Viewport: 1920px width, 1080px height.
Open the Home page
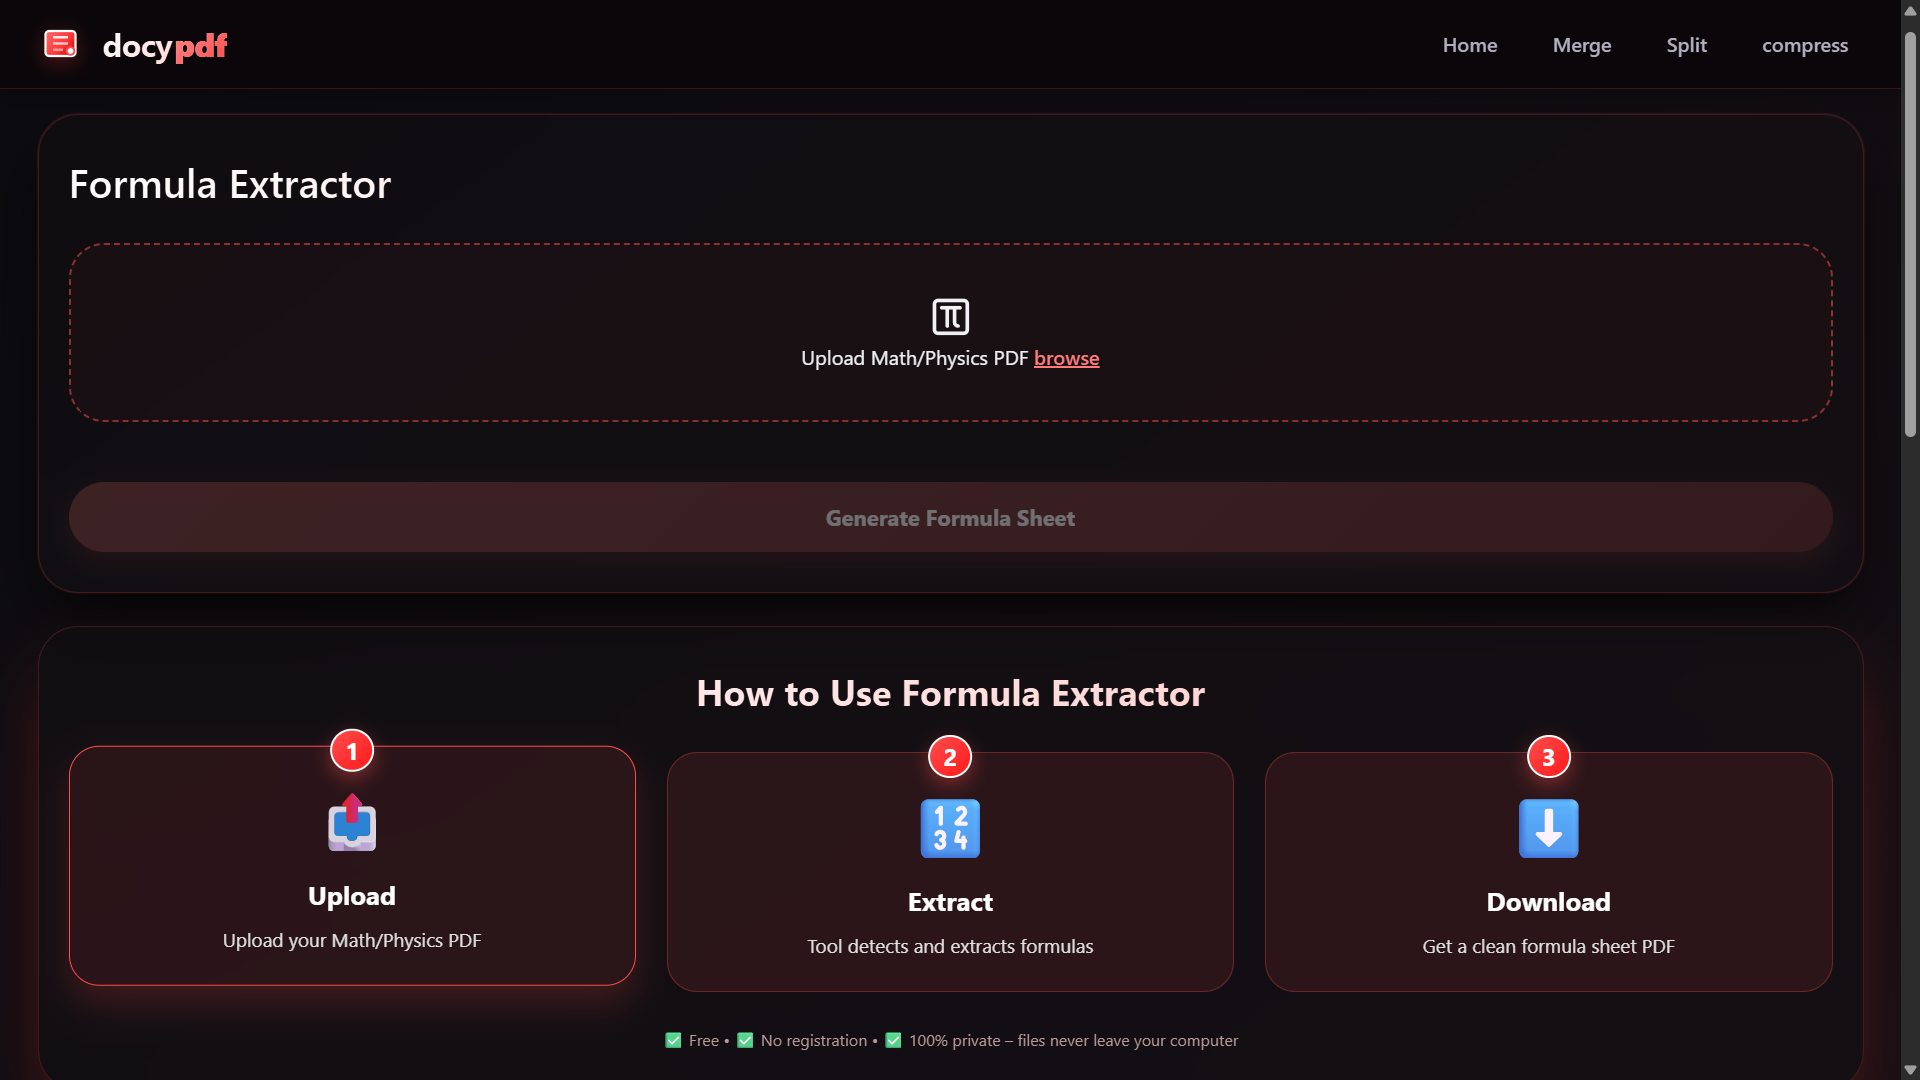coord(1469,45)
